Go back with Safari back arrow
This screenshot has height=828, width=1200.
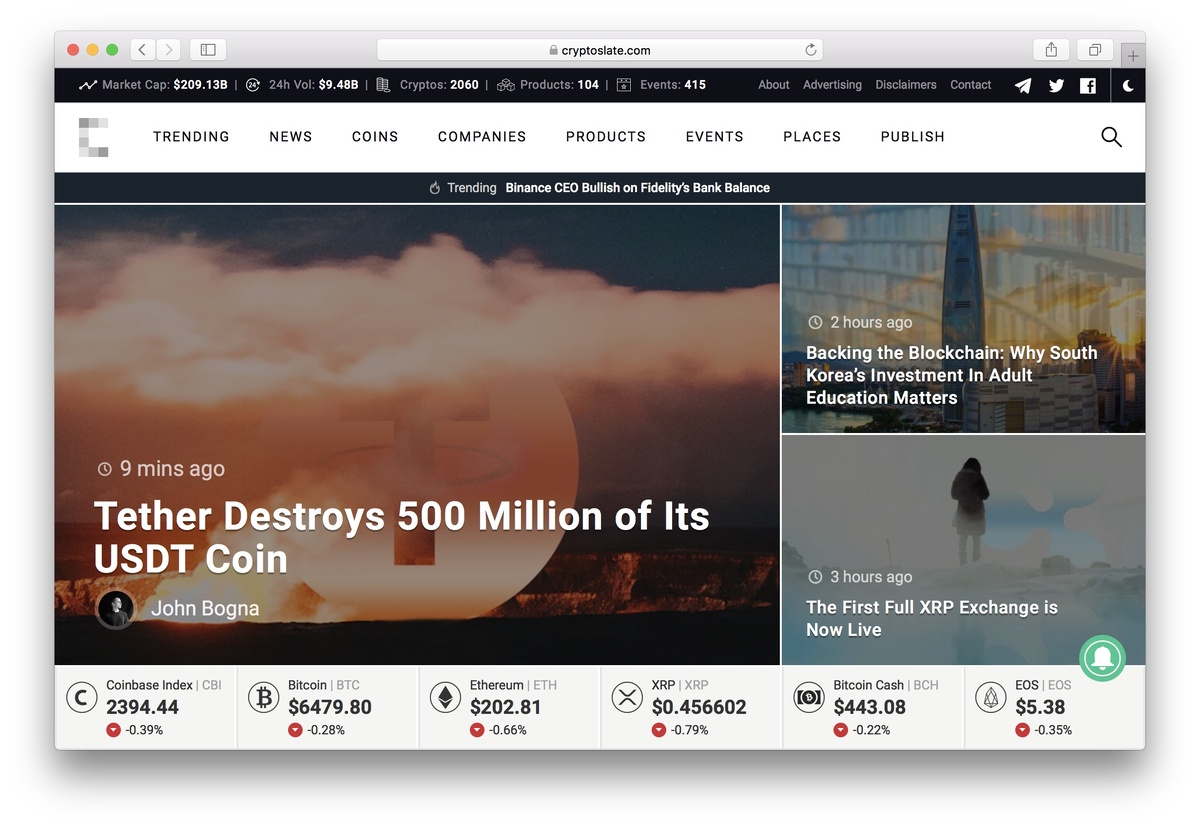tap(142, 49)
